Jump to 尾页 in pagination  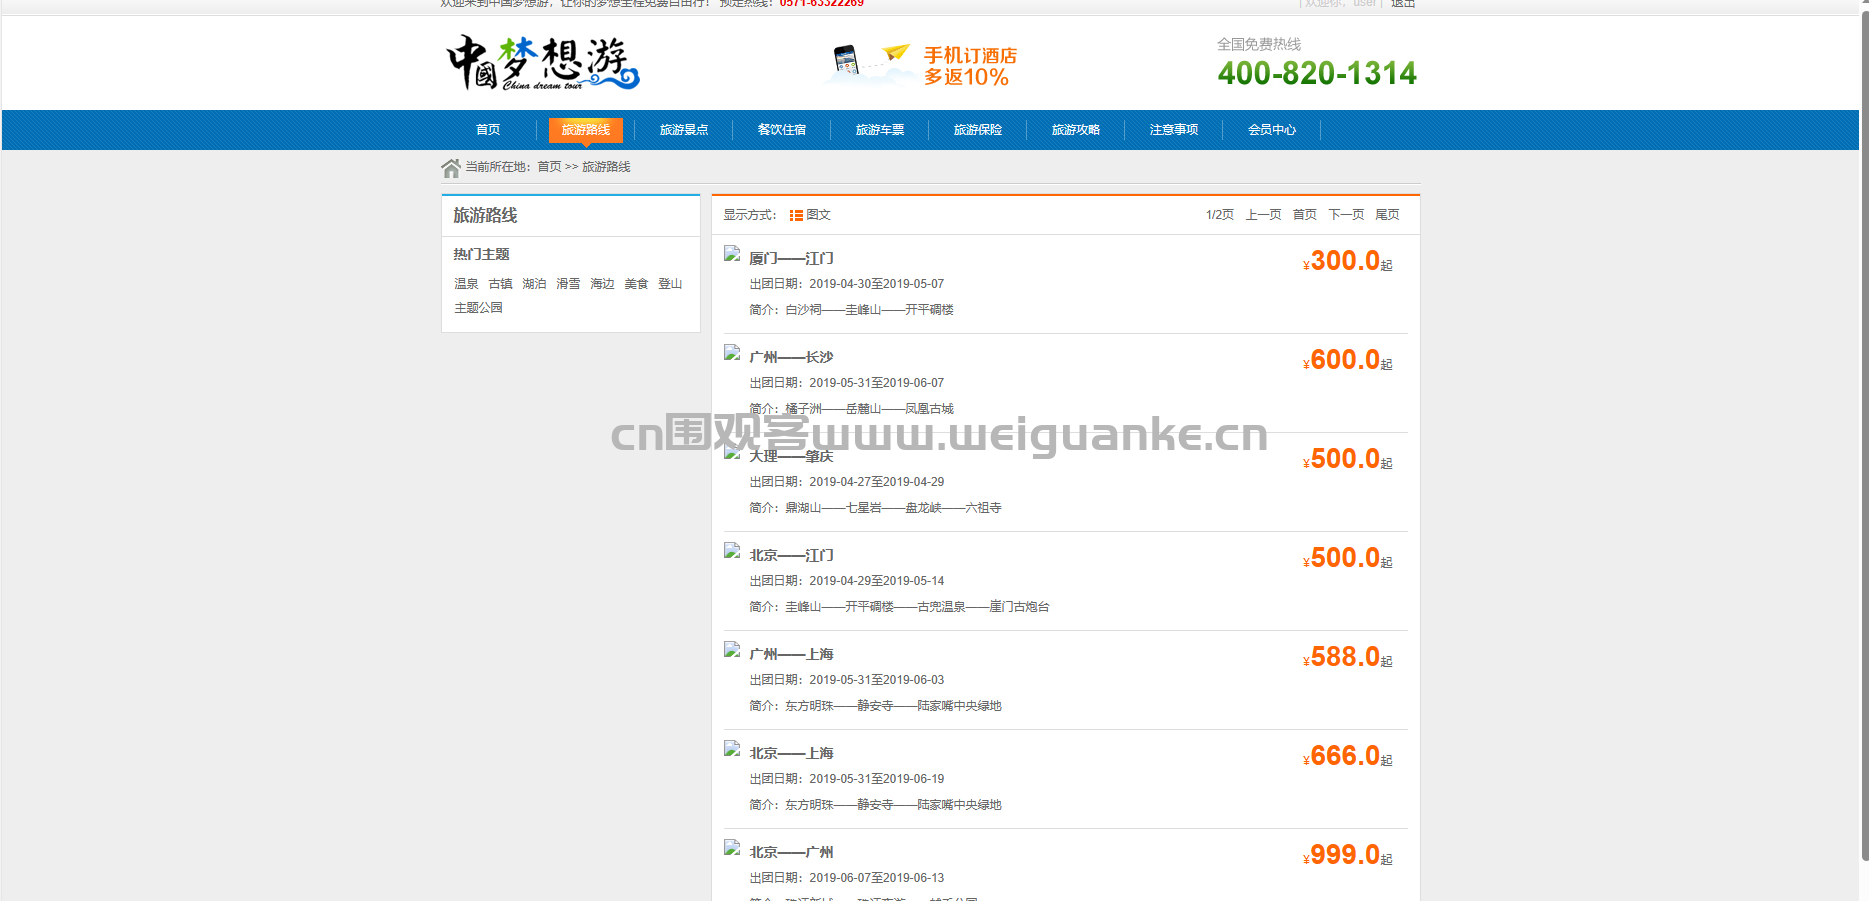[x=1388, y=215]
